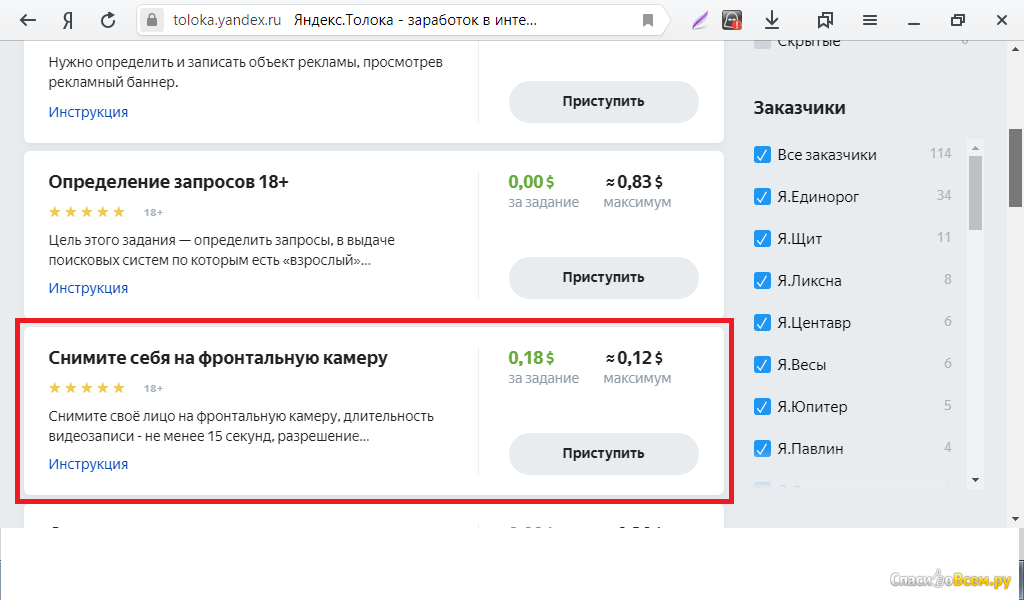Start the advertising banner task with Приступить
The width and height of the screenshot is (1024, 600).
point(603,101)
